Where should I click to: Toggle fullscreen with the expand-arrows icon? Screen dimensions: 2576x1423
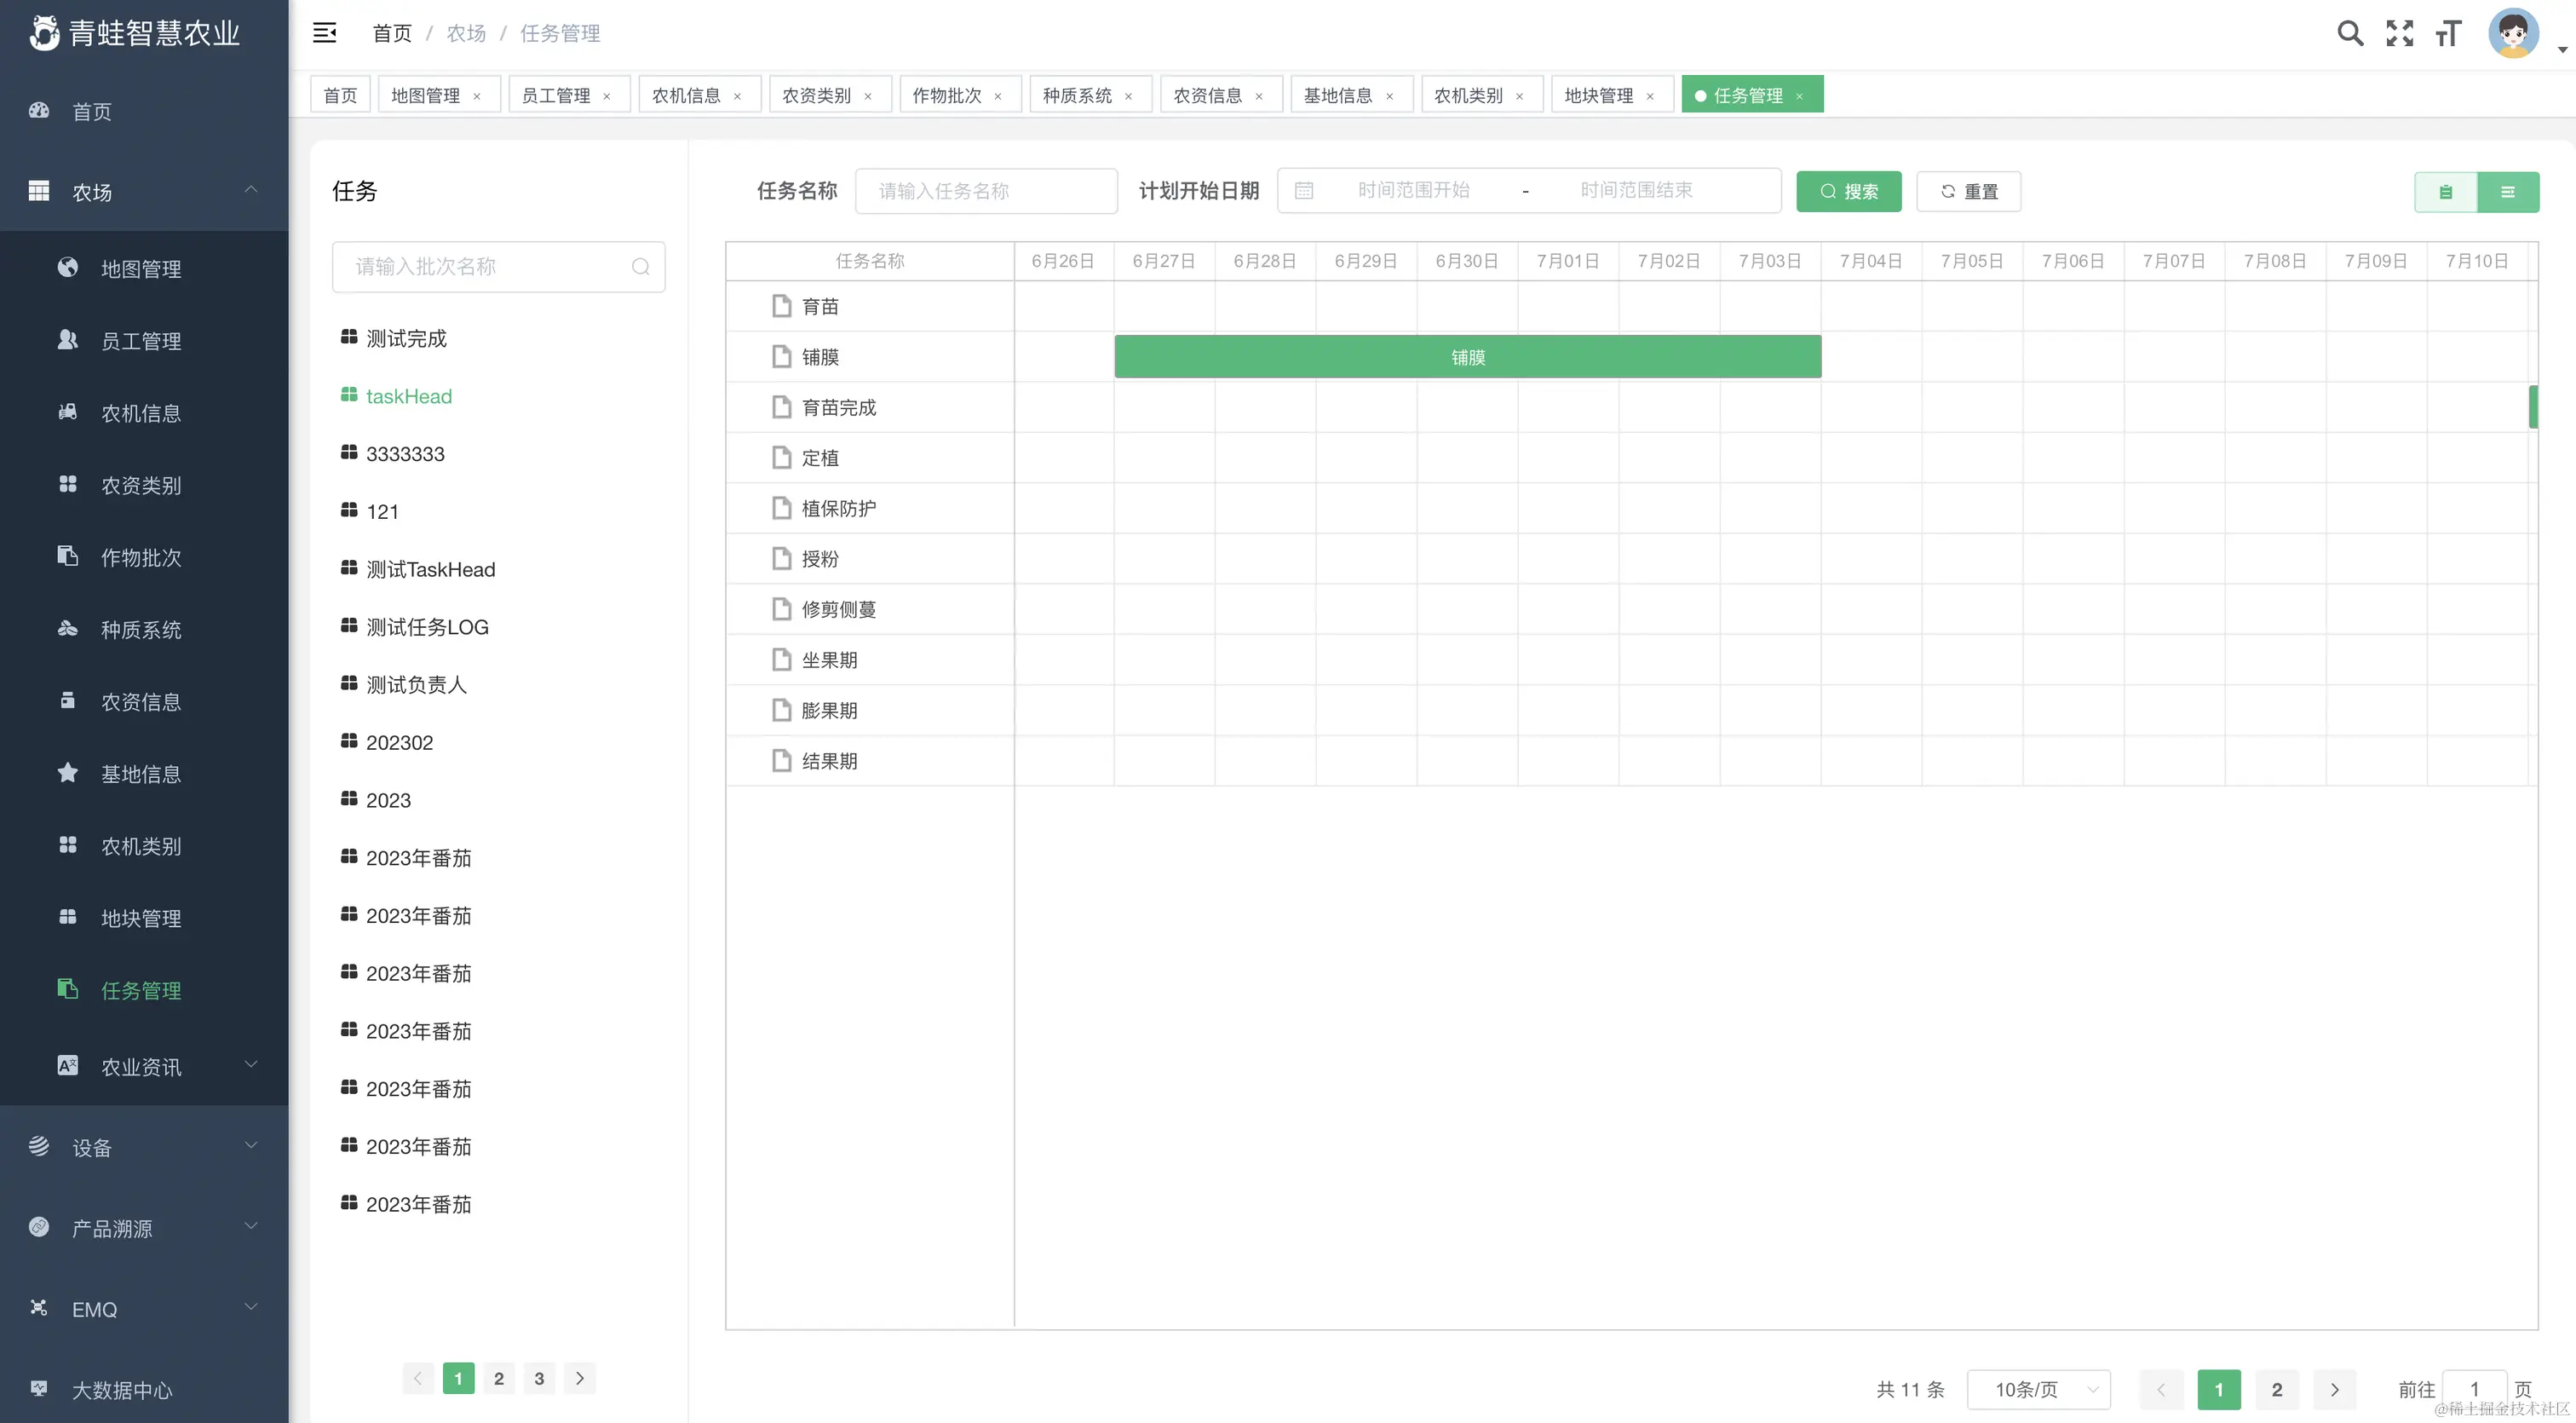click(x=2399, y=33)
